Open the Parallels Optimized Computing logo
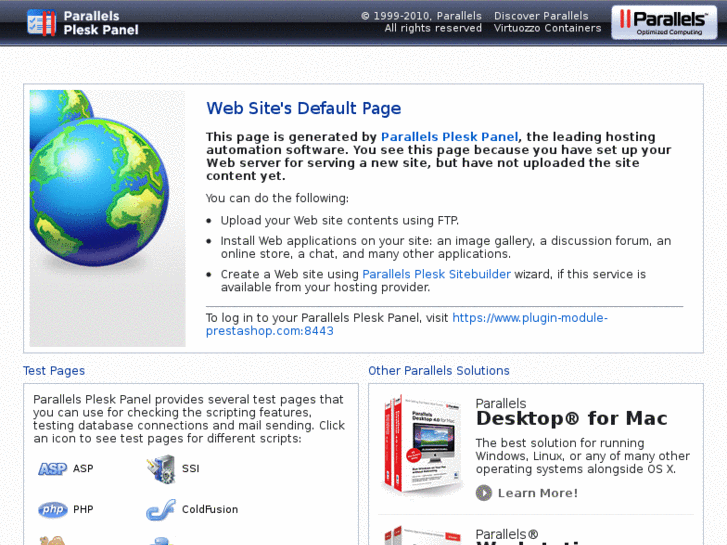The width and height of the screenshot is (727, 545). pos(664,22)
